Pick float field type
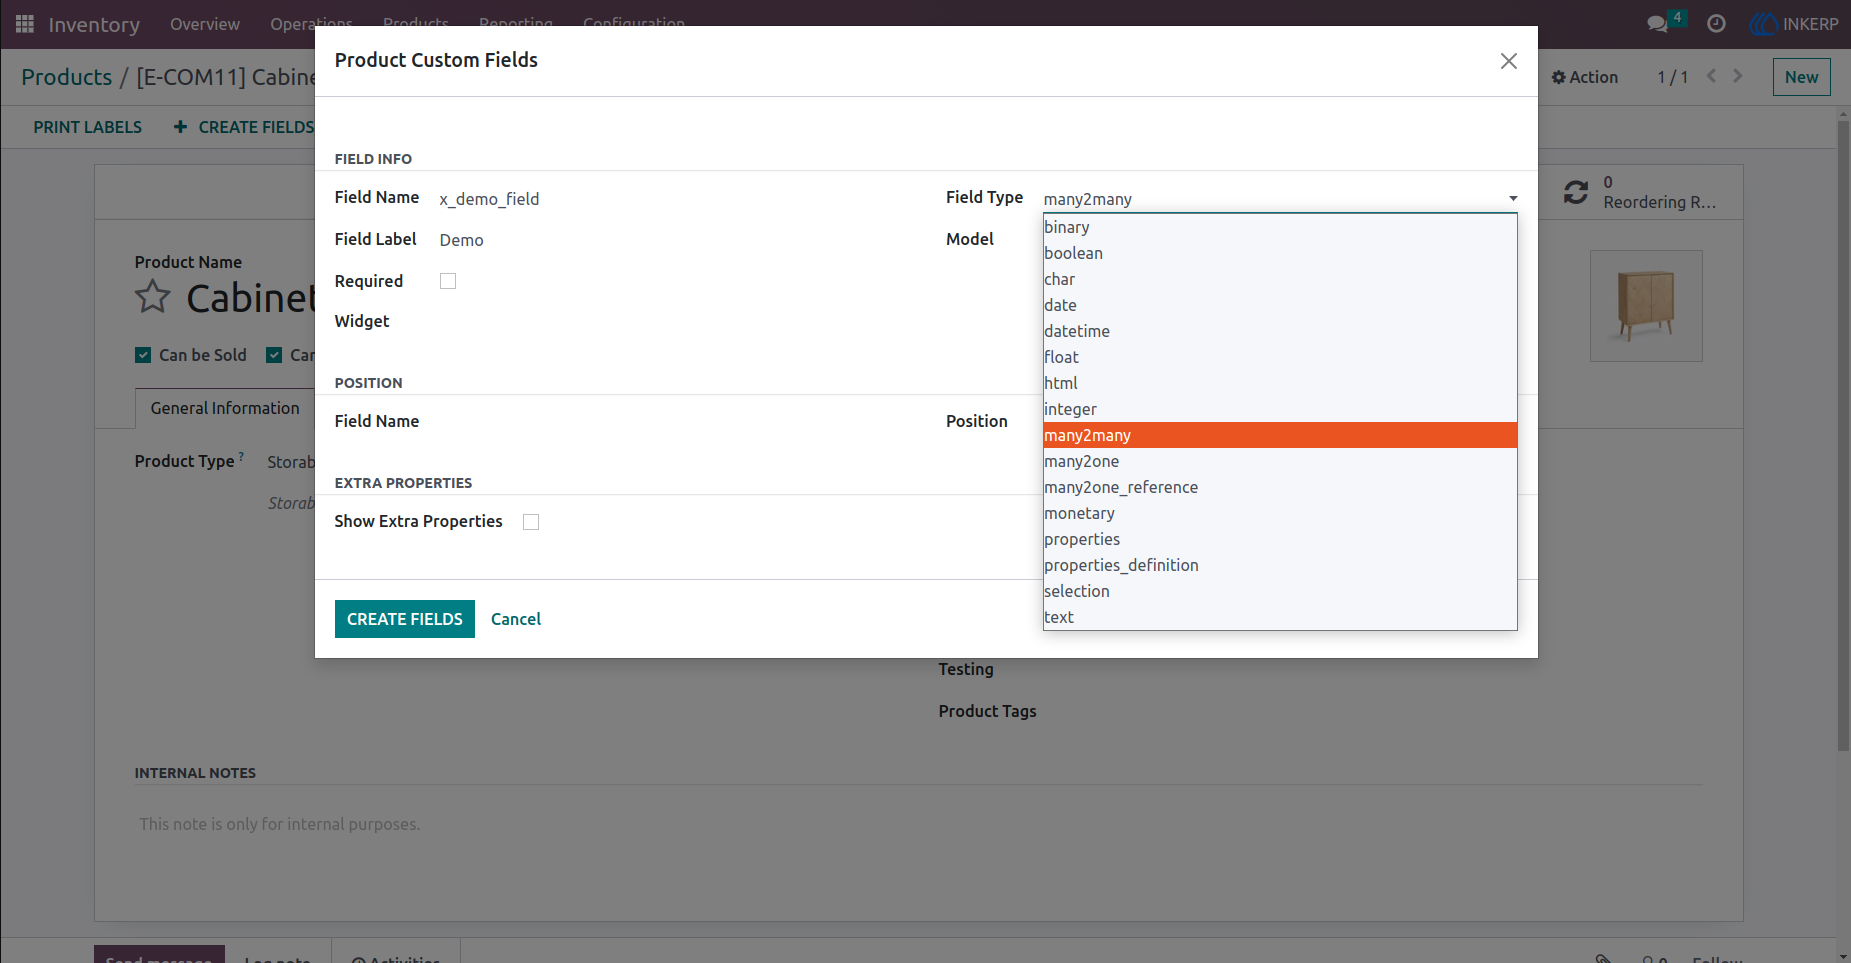 [1280, 357]
